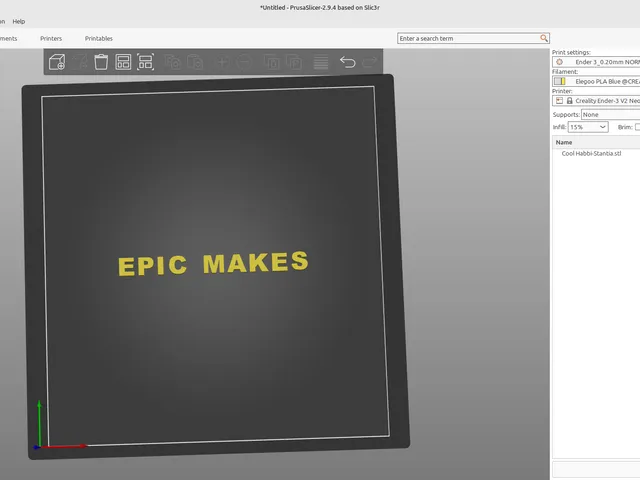Focus the Enter a search term field
Viewport: 640px width, 480px height.
(473, 38)
